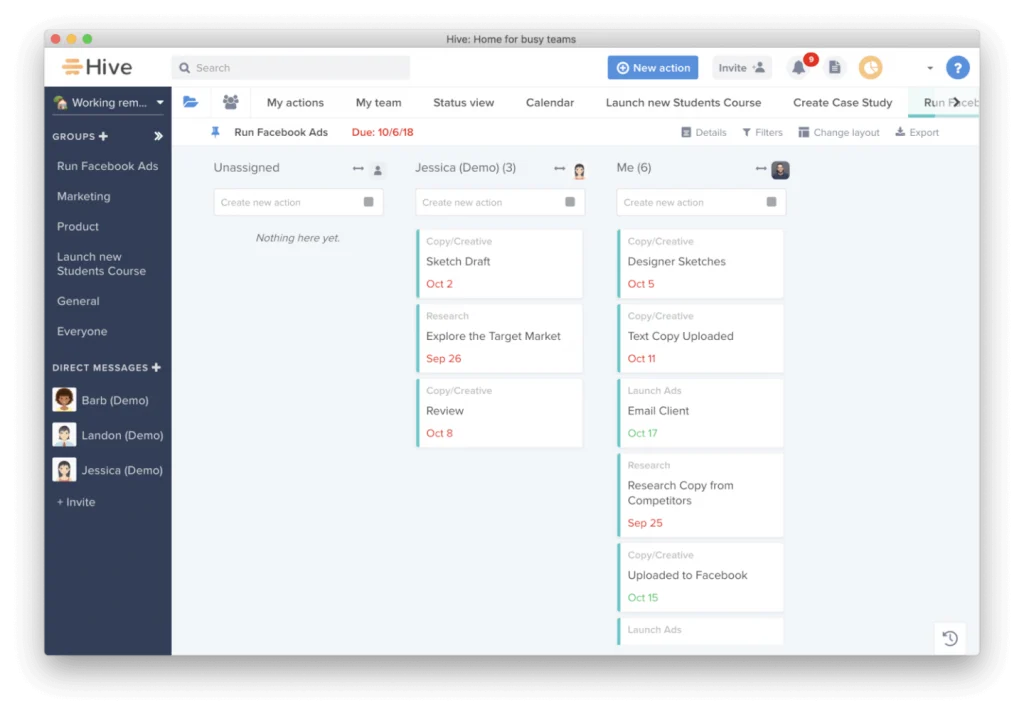Switch to the Status view tab
This screenshot has height=714, width=1024.
click(x=463, y=102)
